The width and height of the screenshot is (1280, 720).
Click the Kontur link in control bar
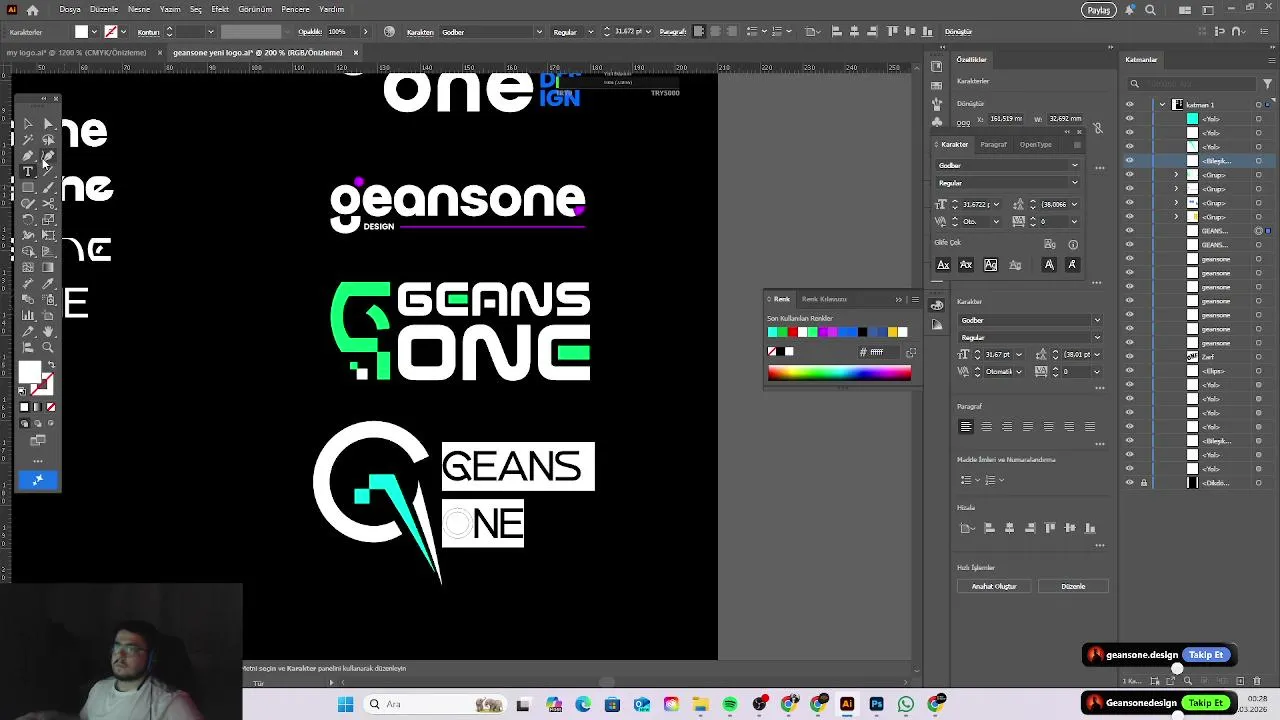(x=149, y=32)
